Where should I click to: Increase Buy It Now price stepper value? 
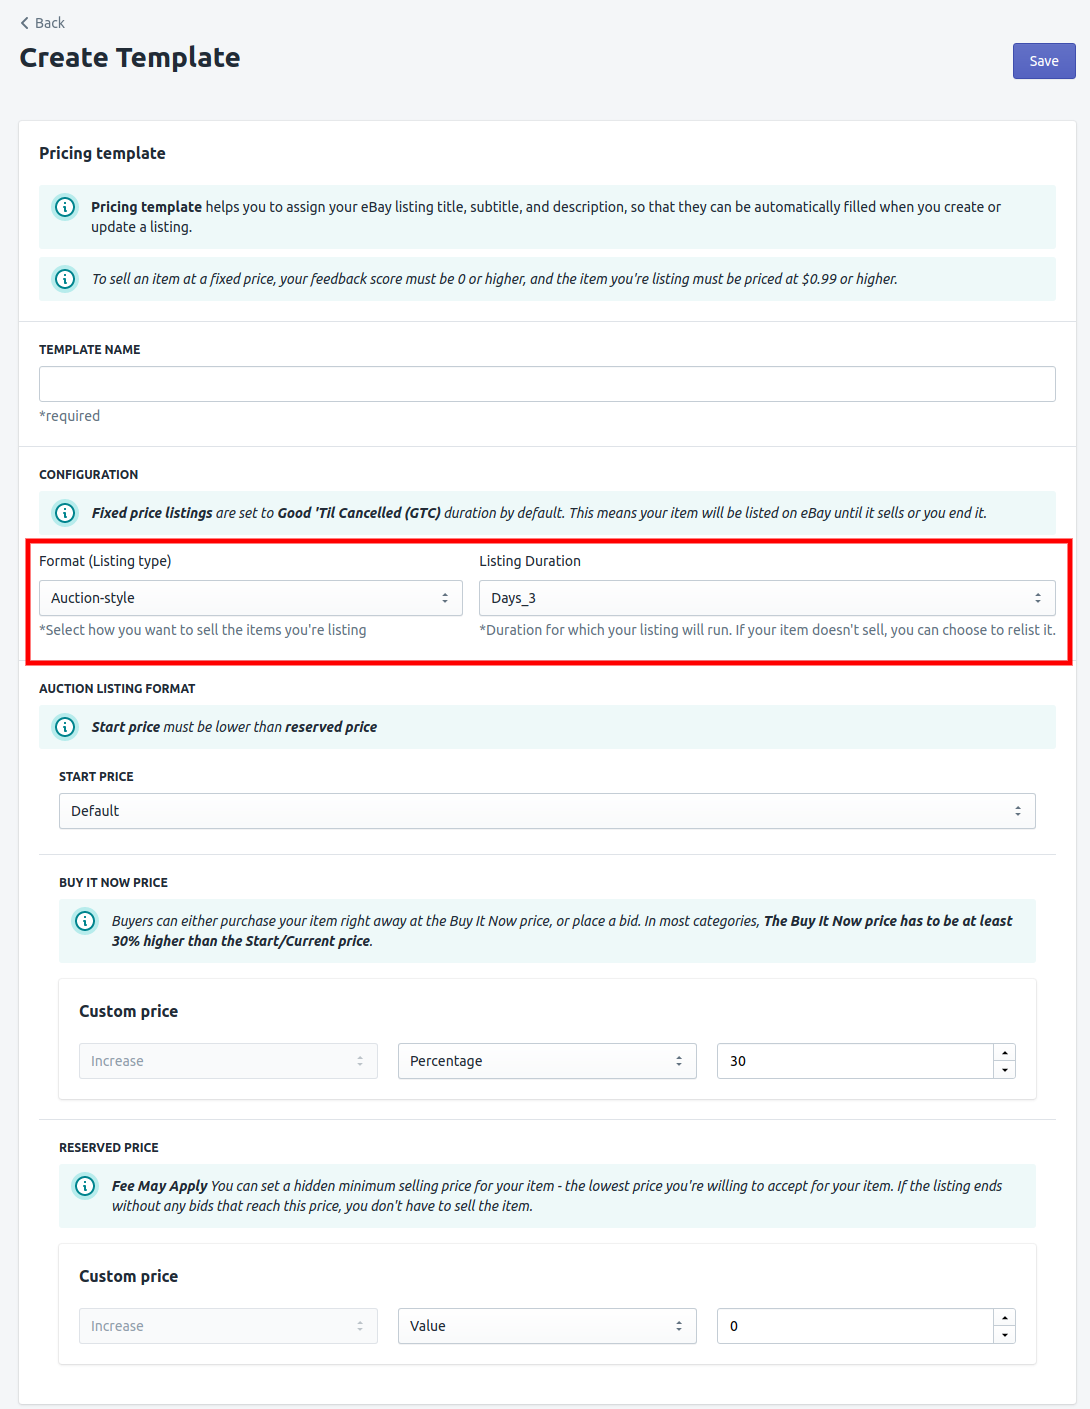point(1005,1053)
